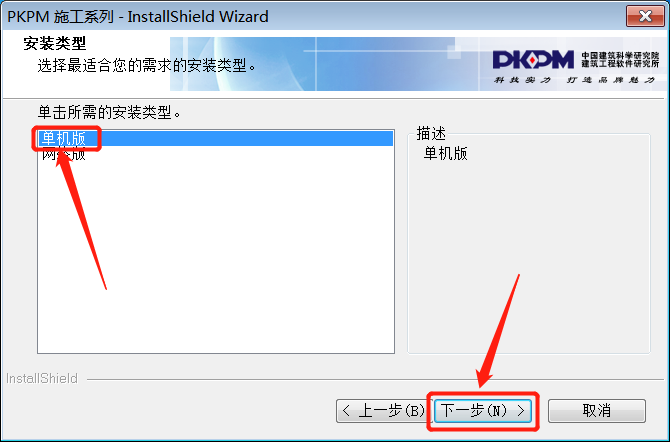Image resolution: width=670 pixels, height=442 pixels.
Task: Close the InstallShield Wizard window
Action: click(645, 16)
